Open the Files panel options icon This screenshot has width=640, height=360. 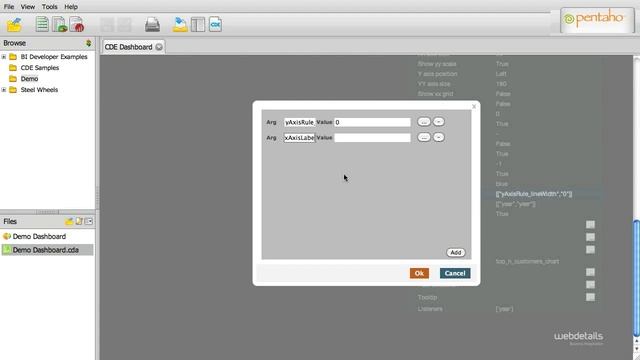pos(89,221)
